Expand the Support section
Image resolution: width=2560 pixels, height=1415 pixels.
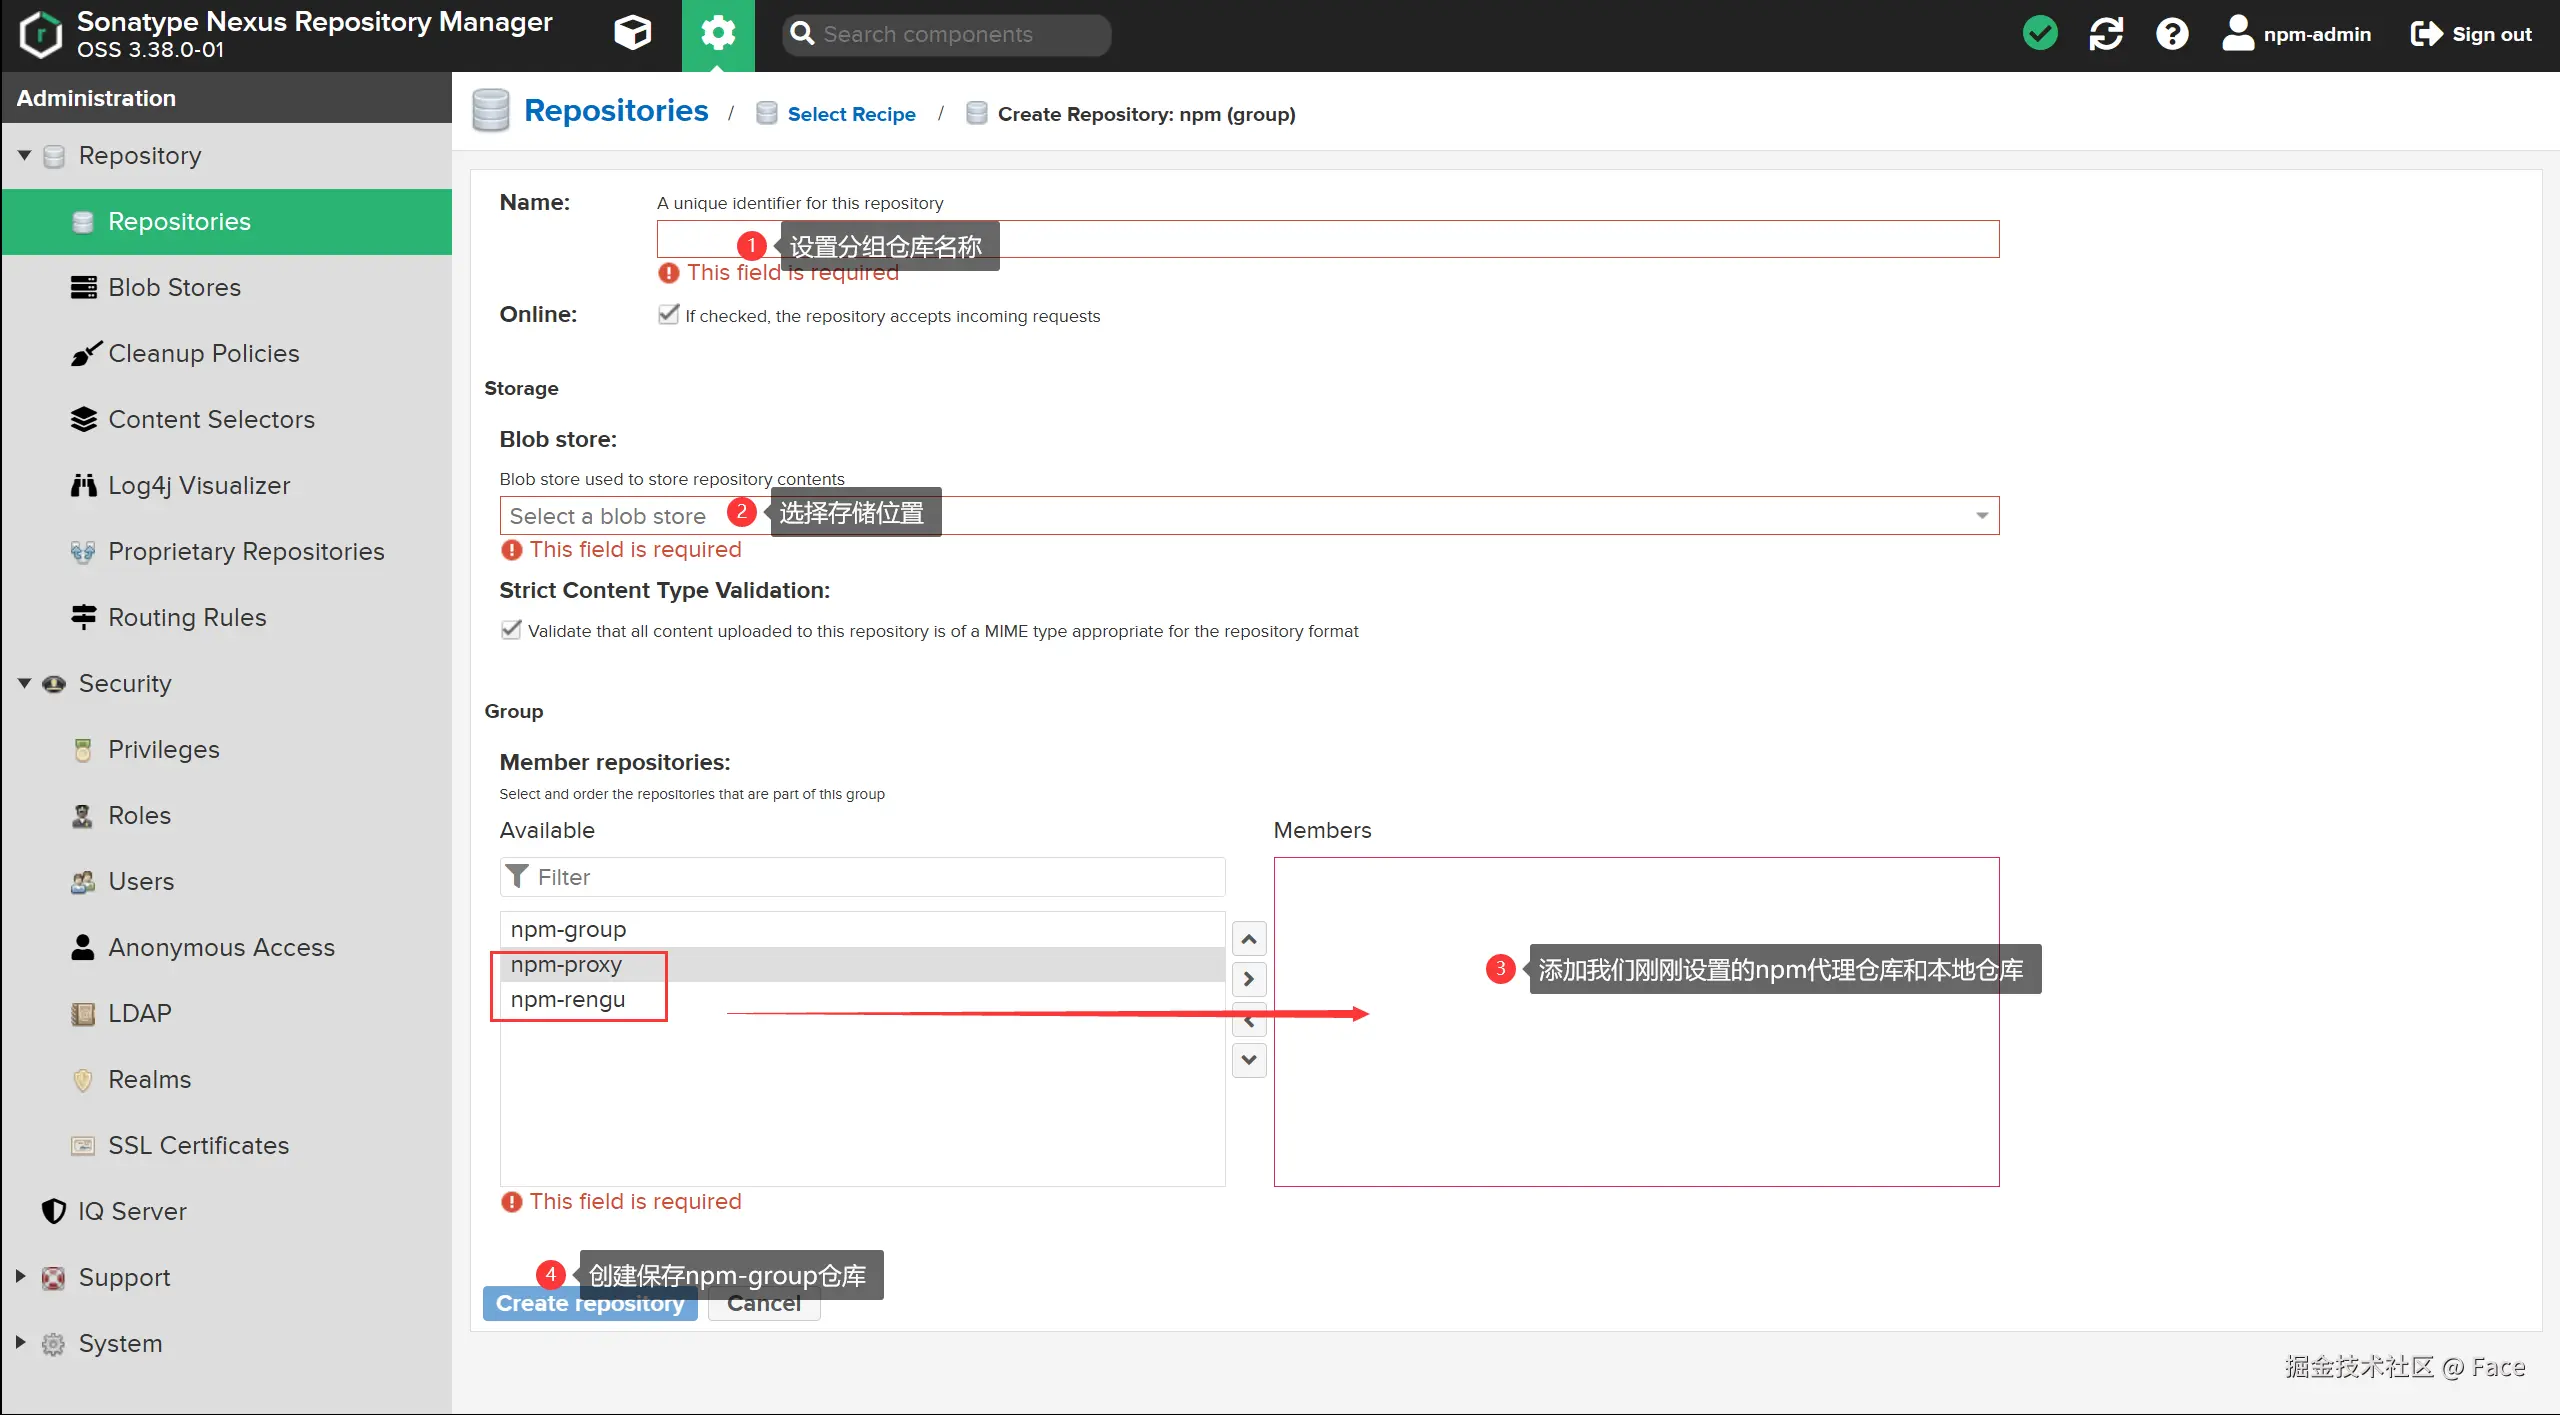[20, 1276]
